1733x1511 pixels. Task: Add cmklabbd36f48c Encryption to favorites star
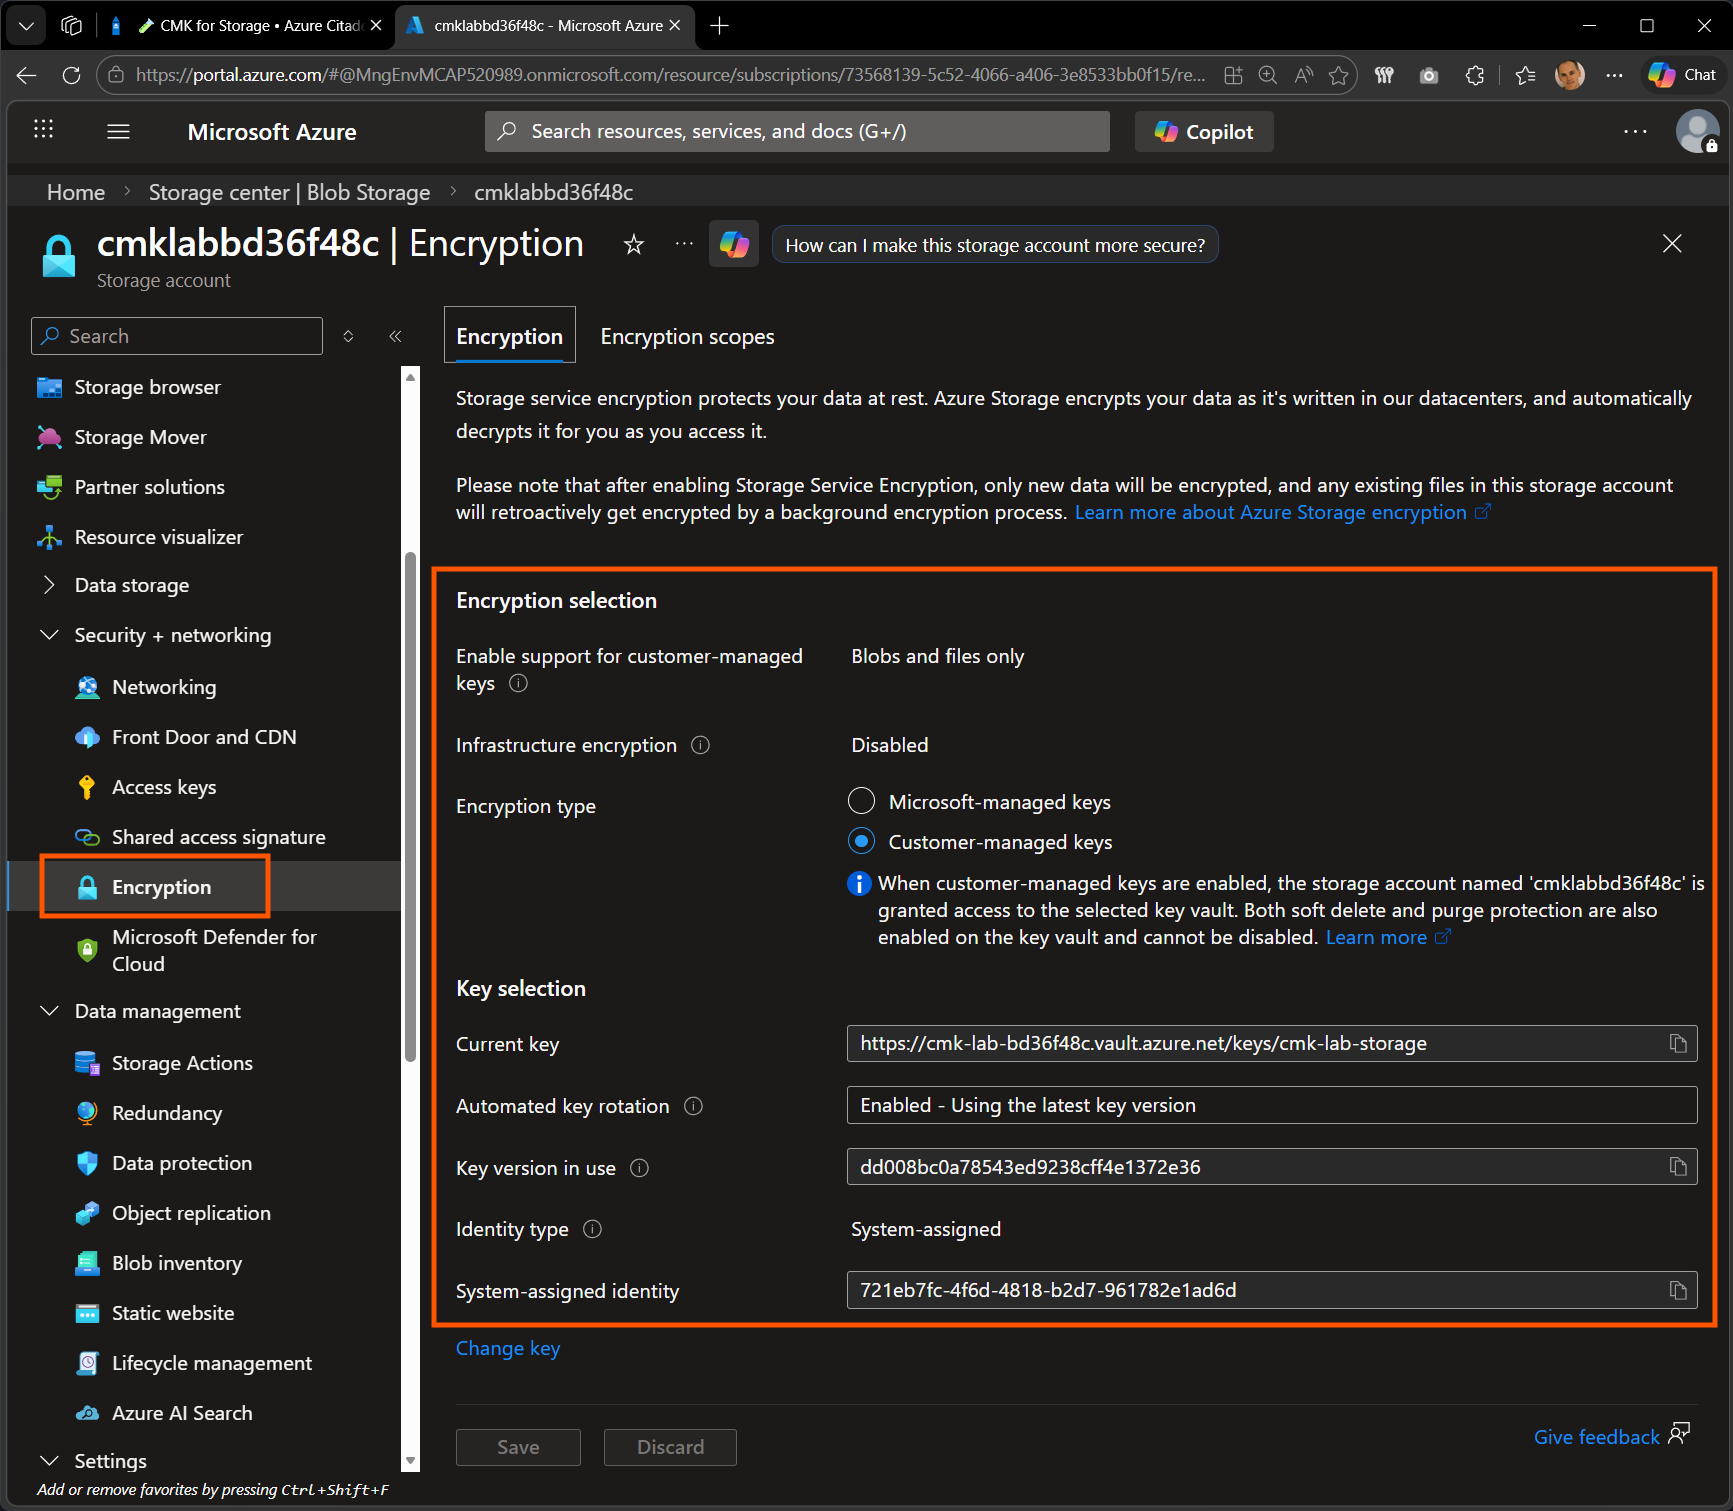tap(634, 245)
